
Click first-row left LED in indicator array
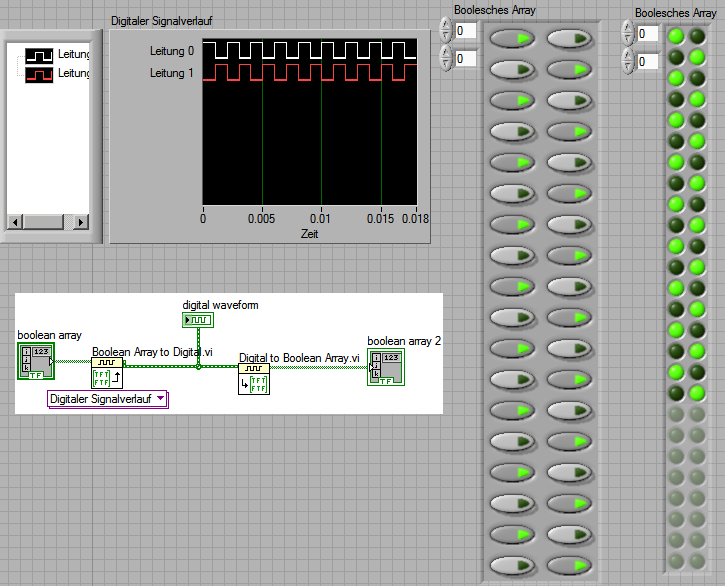coord(677,37)
